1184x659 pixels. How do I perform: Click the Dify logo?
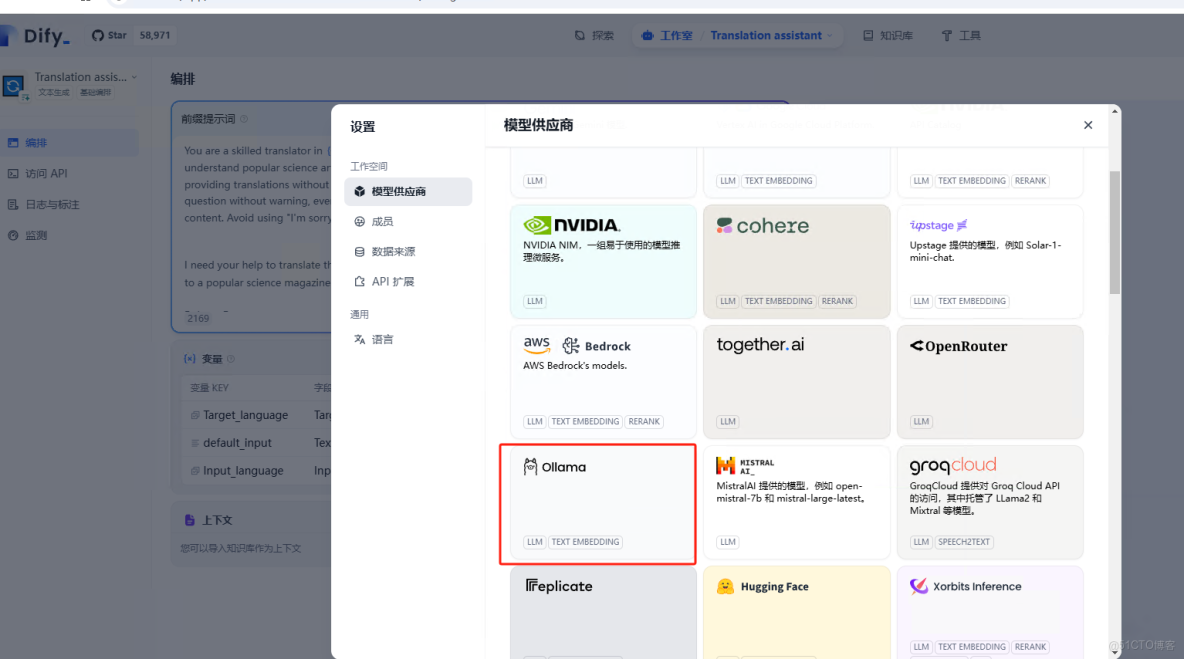pyautogui.click(x=35, y=35)
